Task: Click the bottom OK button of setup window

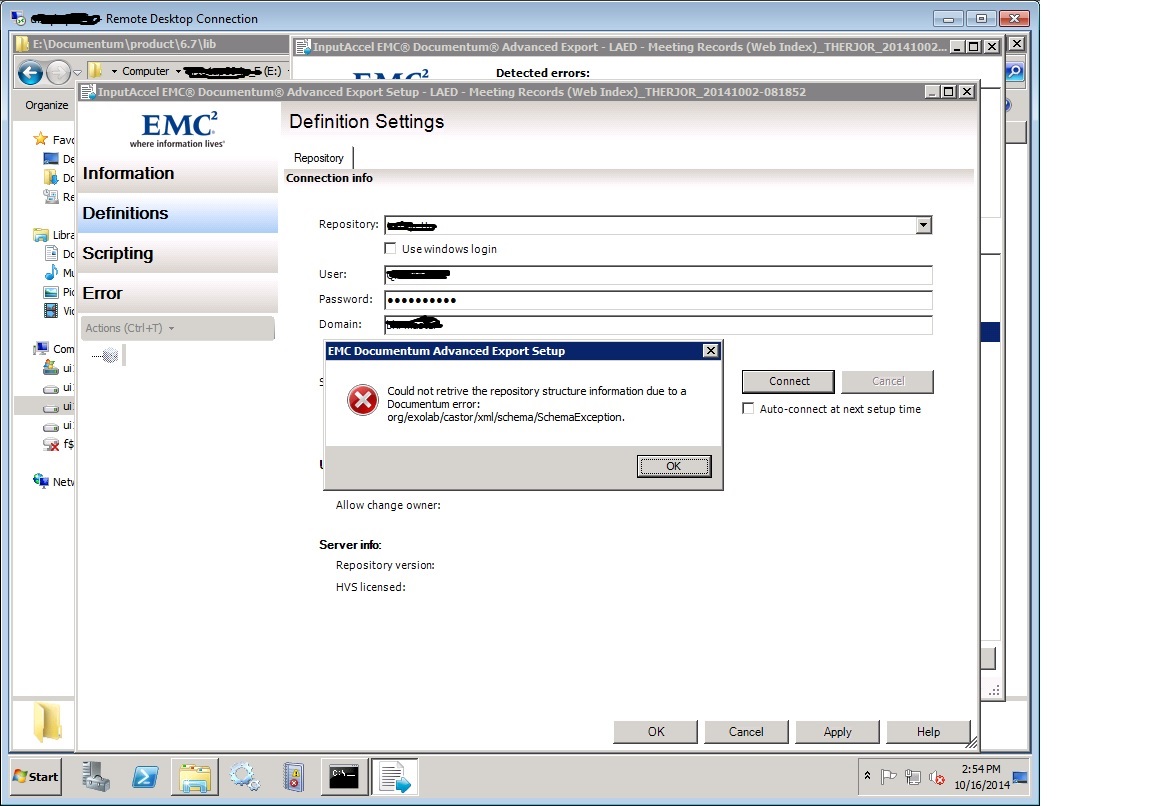Action: (655, 732)
